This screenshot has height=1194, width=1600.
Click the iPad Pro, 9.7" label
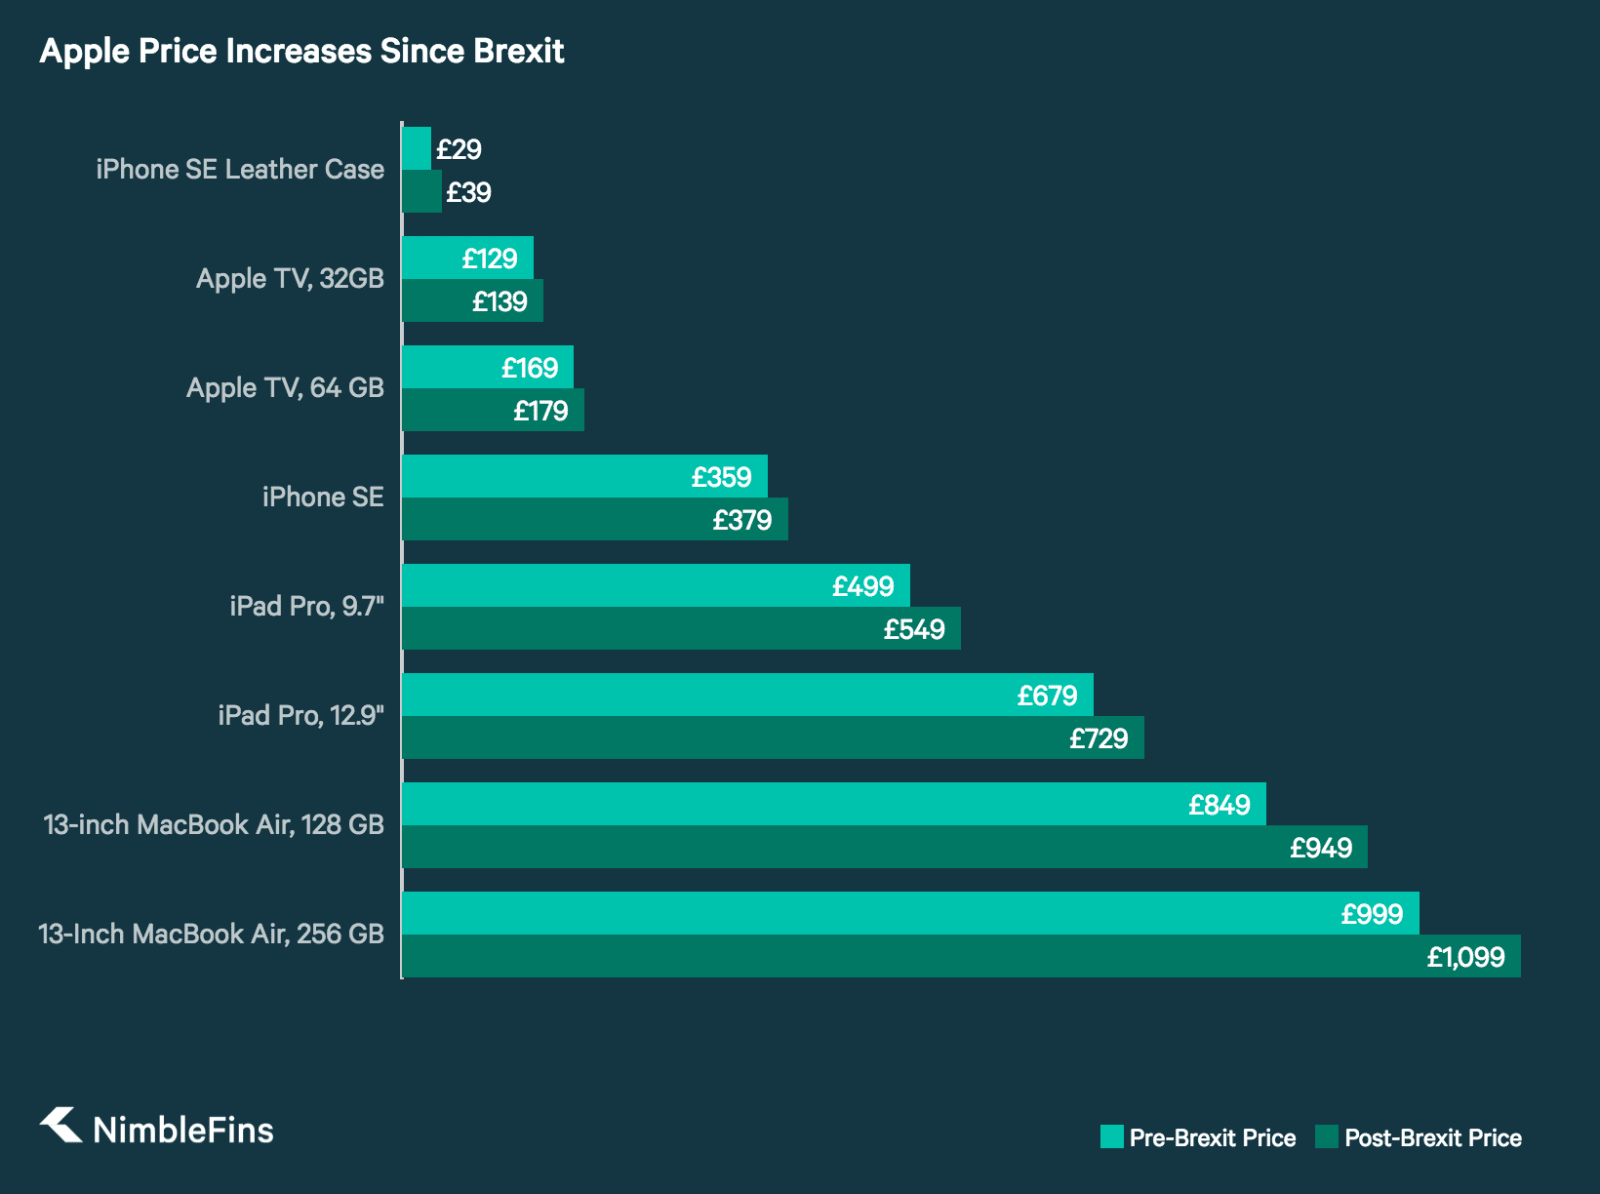pyautogui.click(x=307, y=606)
